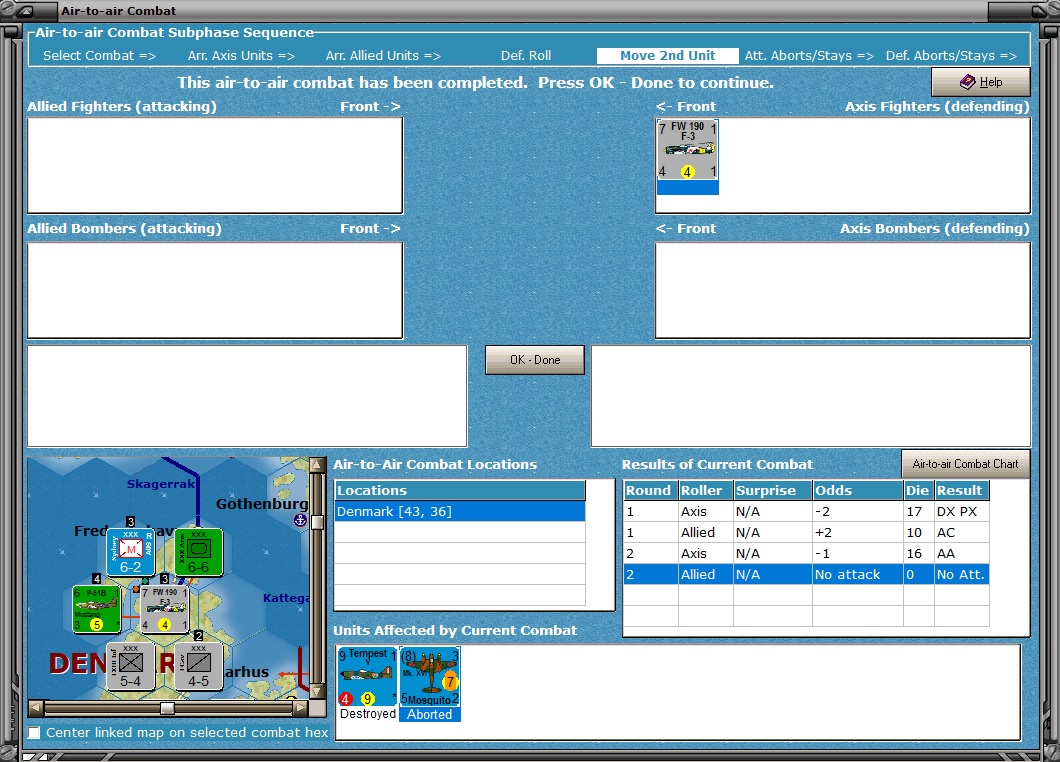Select the AA result cell
Screen dimensions: 1060x762
(x=961, y=553)
